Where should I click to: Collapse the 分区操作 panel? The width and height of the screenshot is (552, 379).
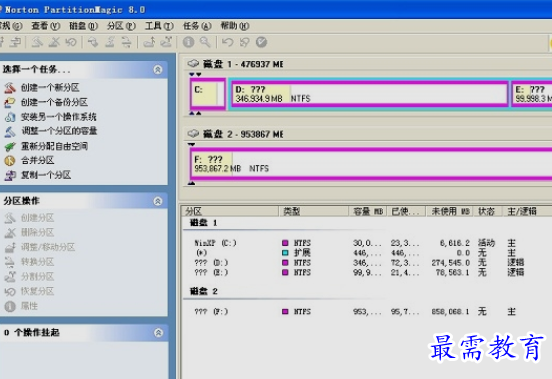tap(158, 201)
